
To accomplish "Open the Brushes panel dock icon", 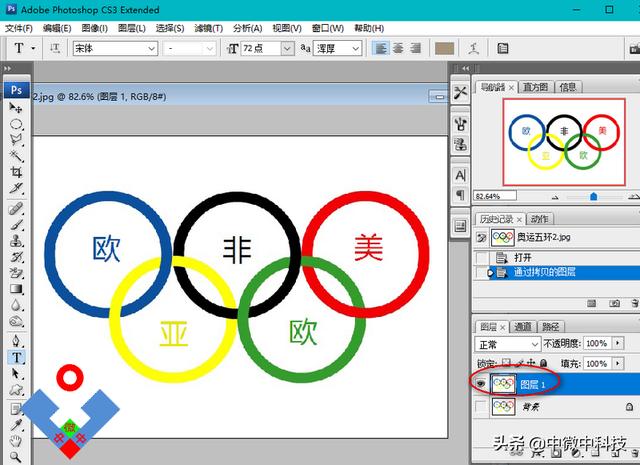I will [460, 123].
